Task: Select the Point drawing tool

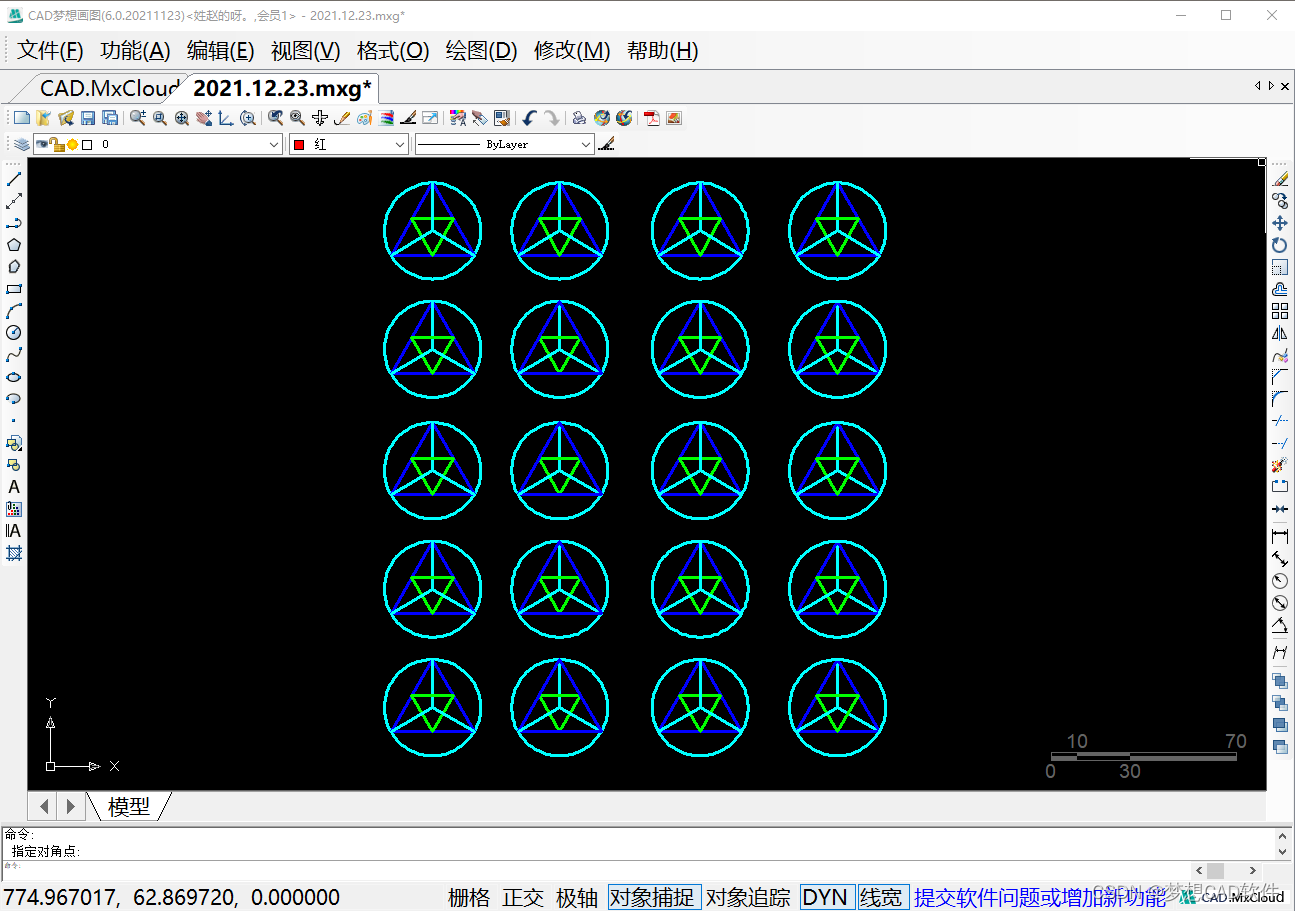Action: click(14, 421)
